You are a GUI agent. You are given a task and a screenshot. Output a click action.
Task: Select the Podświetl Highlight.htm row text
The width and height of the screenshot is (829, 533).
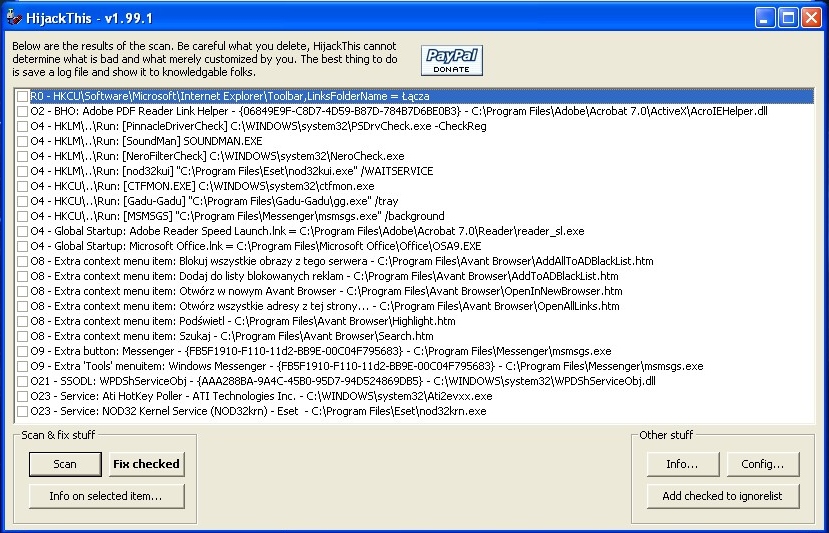243,321
